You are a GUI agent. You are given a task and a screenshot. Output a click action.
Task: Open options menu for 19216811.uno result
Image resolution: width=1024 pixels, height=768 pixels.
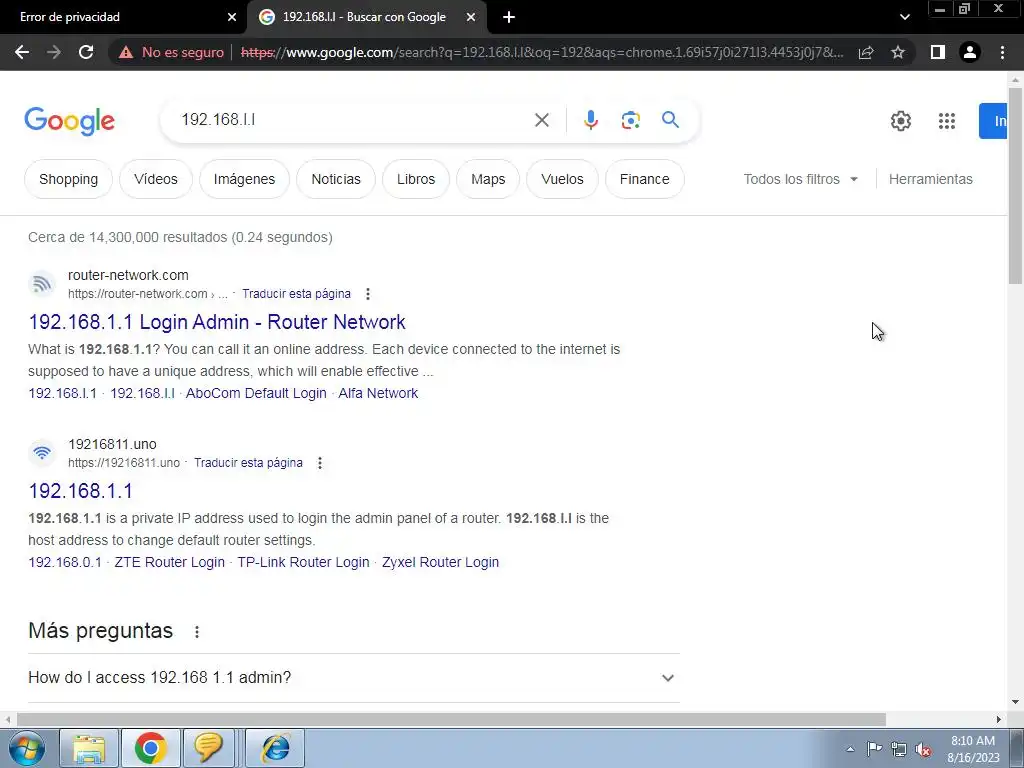(319, 463)
